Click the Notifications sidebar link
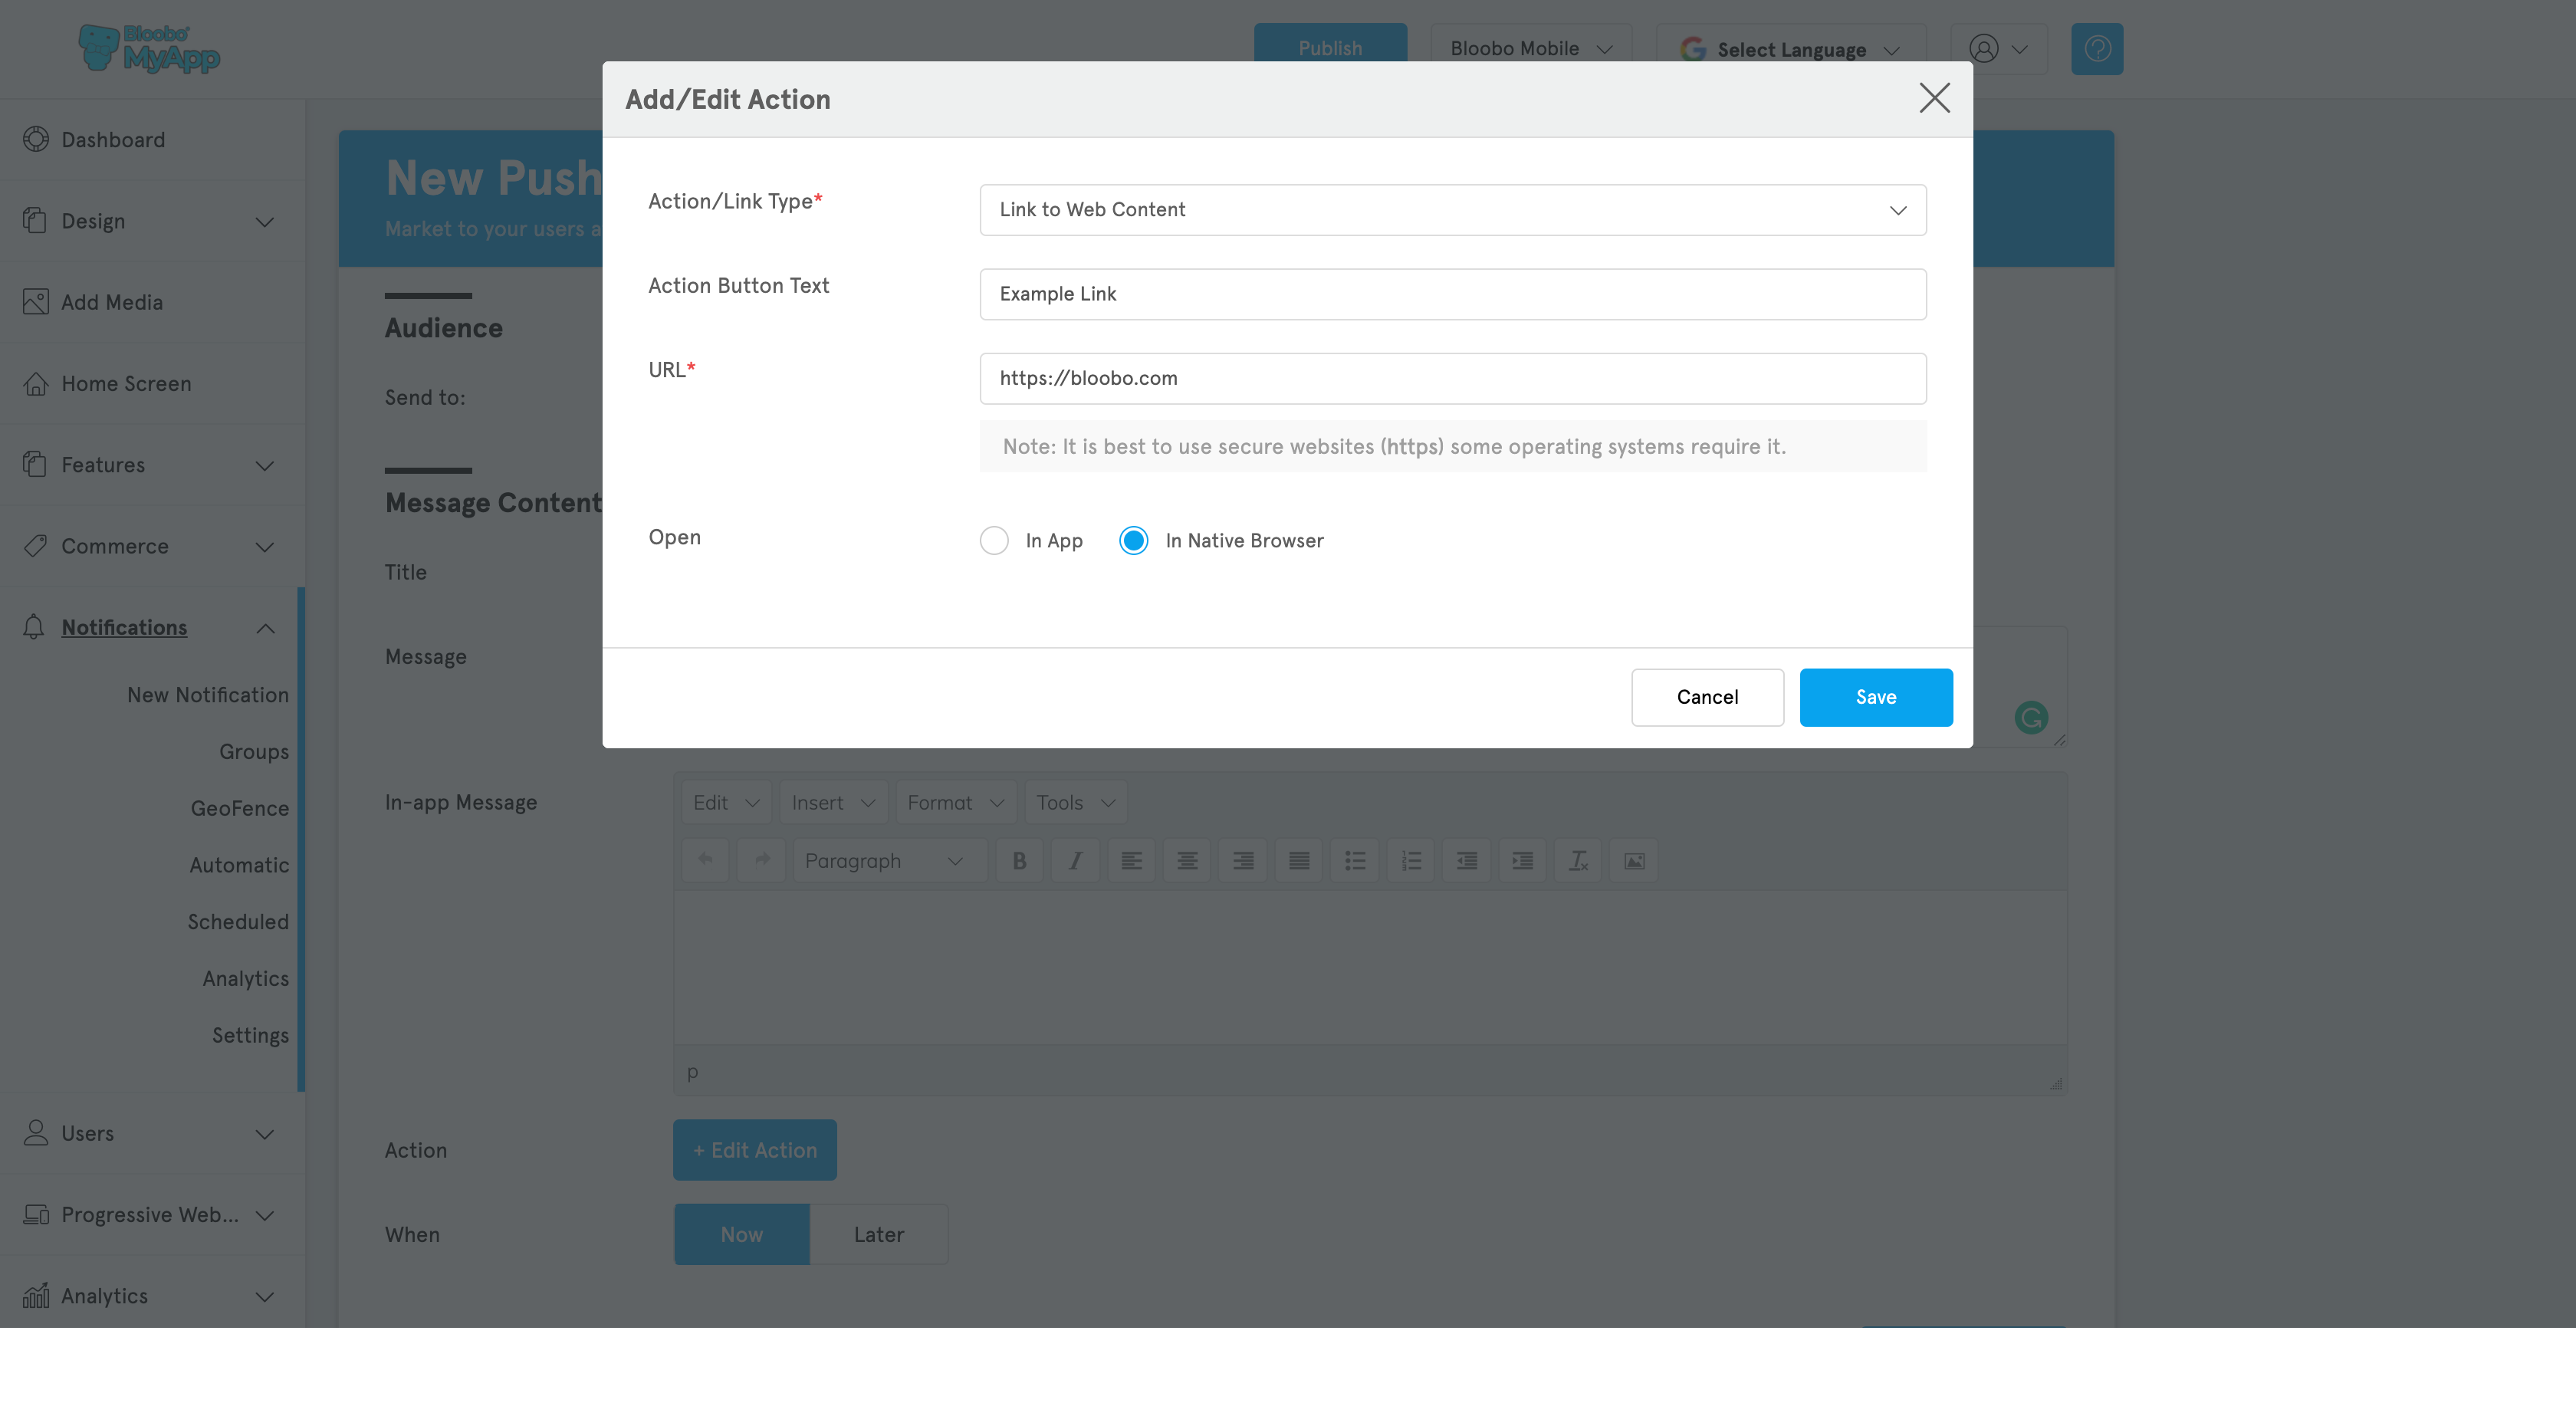 (124, 627)
